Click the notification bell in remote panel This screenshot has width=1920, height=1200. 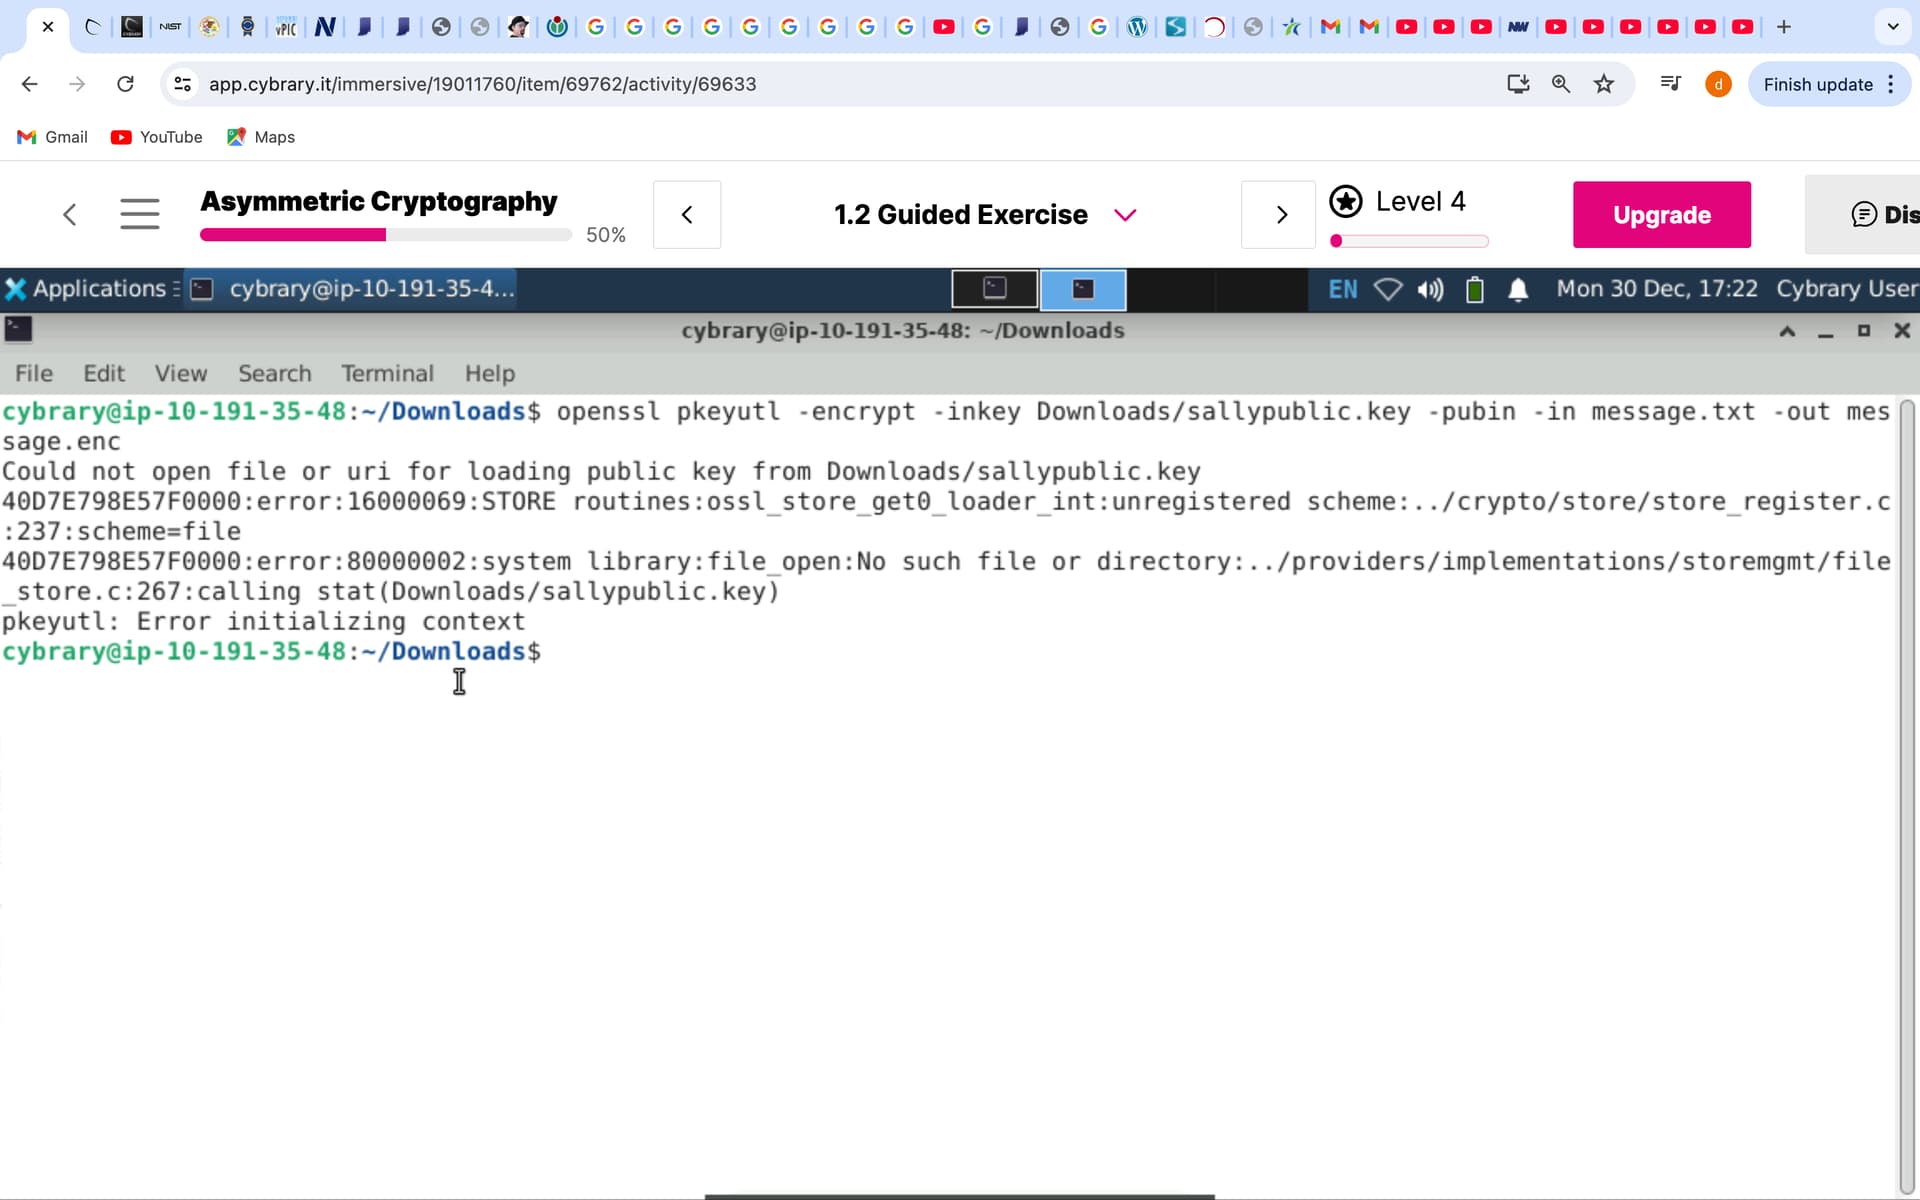click(1517, 290)
